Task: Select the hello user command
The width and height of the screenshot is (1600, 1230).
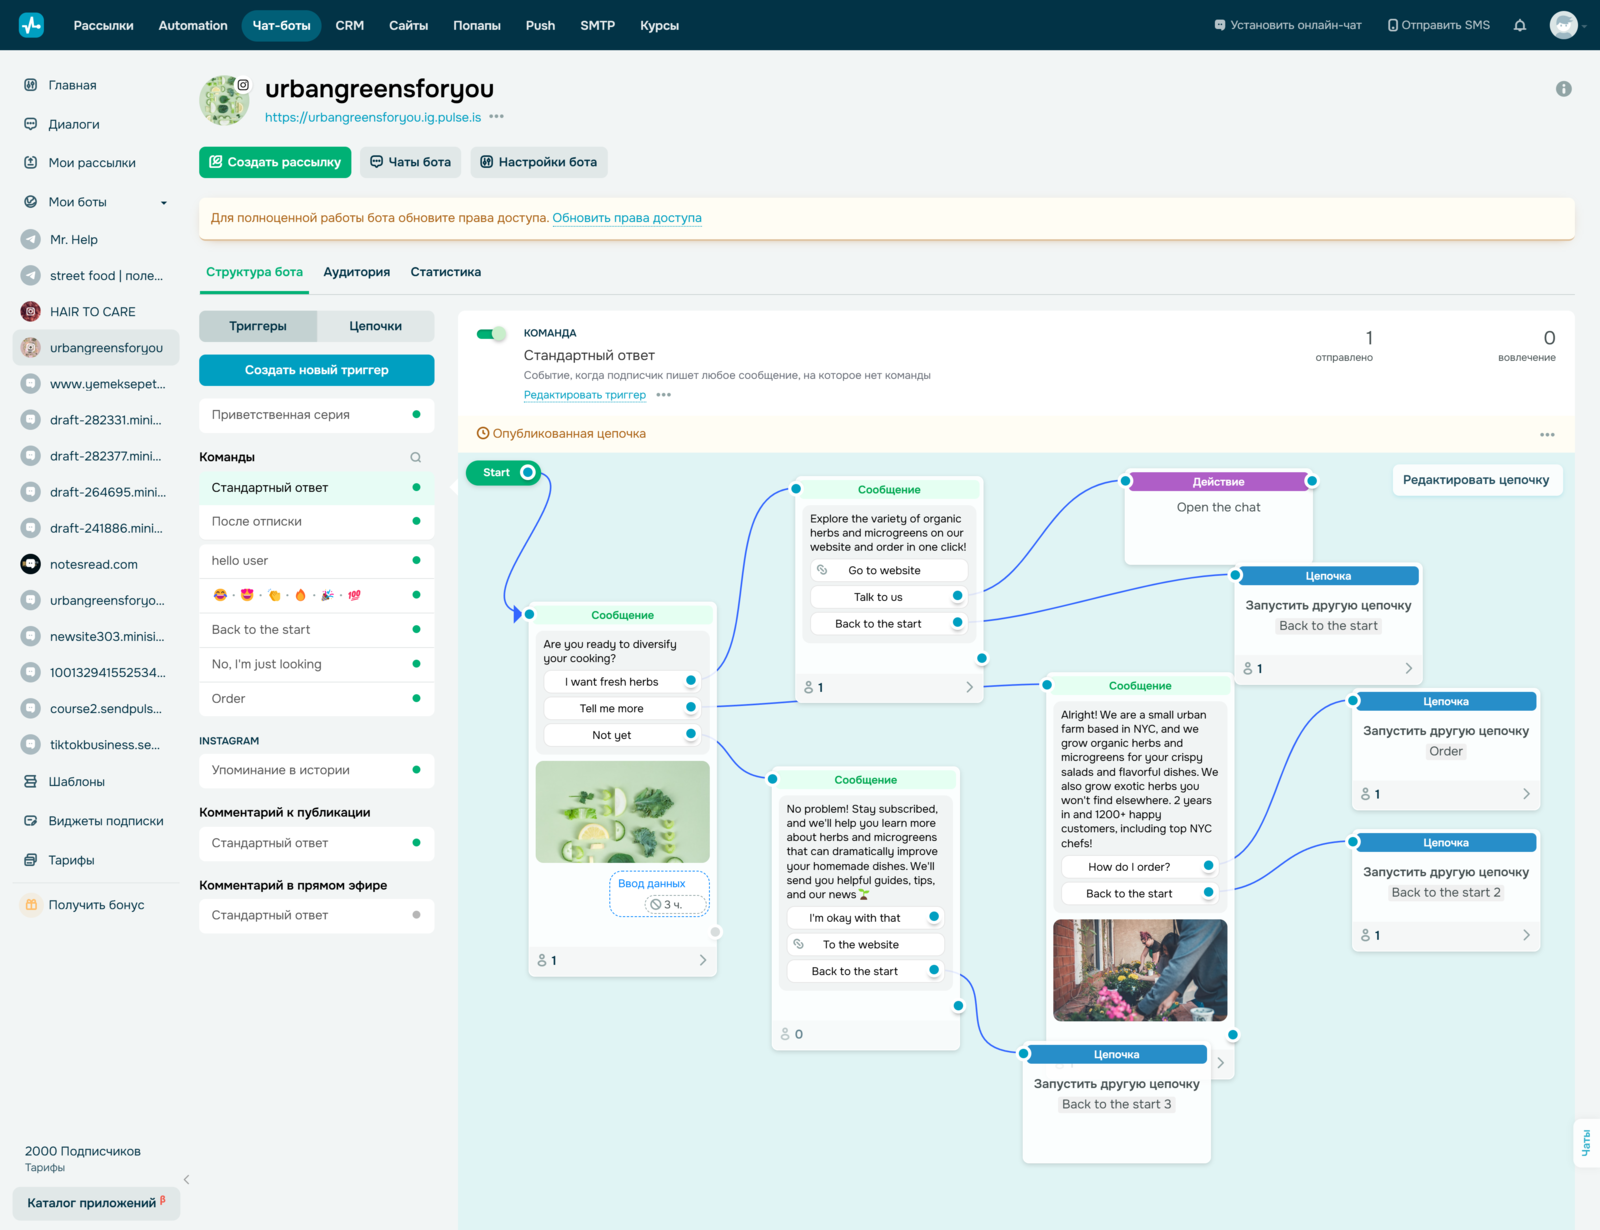Action: (317, 561)
